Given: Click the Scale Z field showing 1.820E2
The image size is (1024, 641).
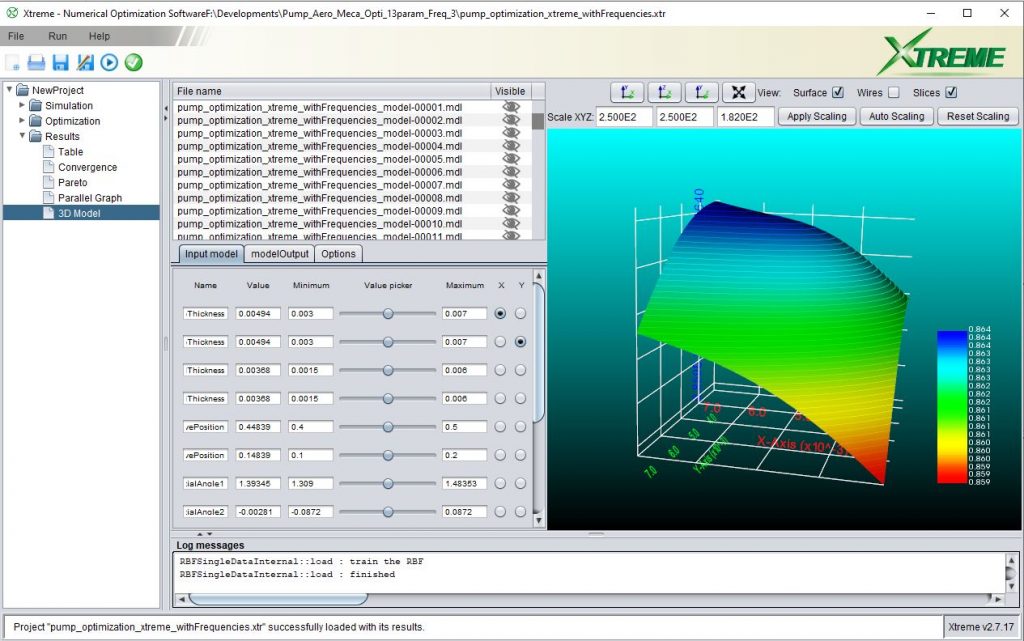Looking at the screenshot, I should [745, 117].
